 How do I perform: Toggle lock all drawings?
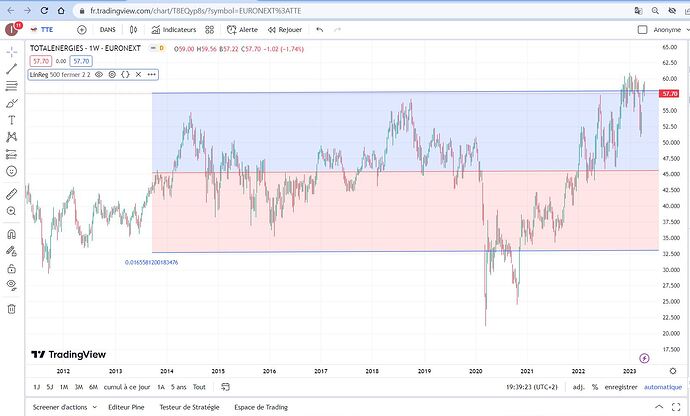[x=12, y=269]
